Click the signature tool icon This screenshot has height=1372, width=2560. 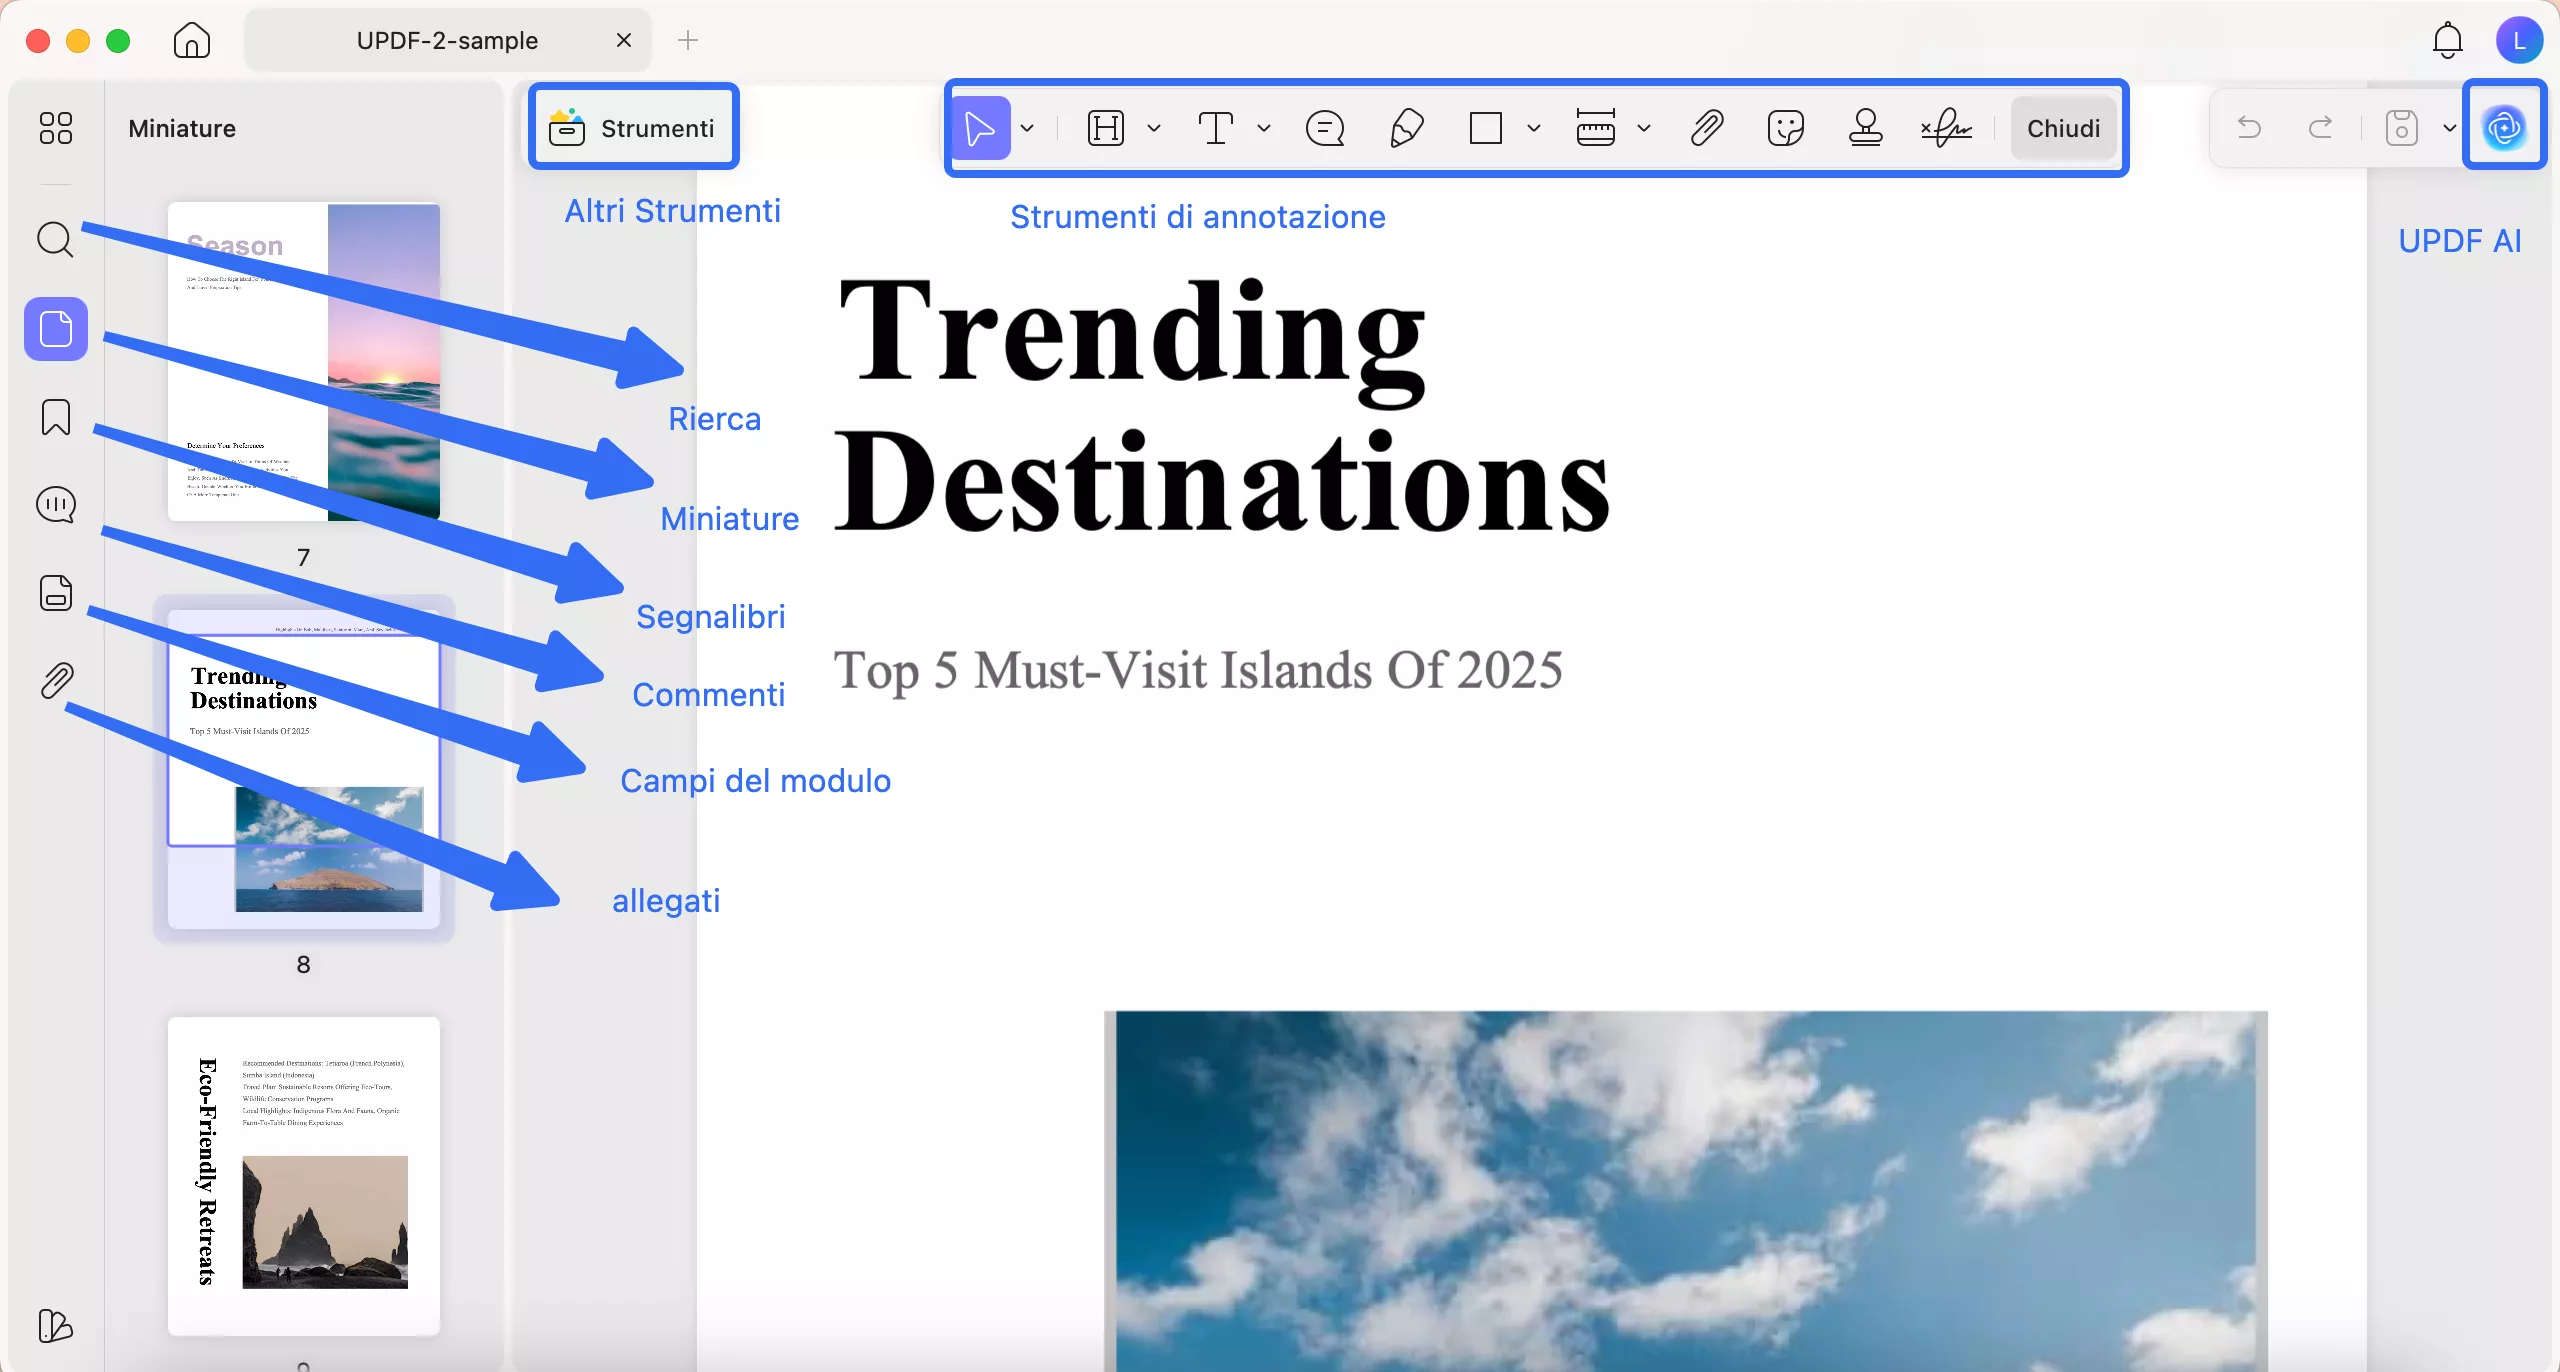pos(1946,128)
